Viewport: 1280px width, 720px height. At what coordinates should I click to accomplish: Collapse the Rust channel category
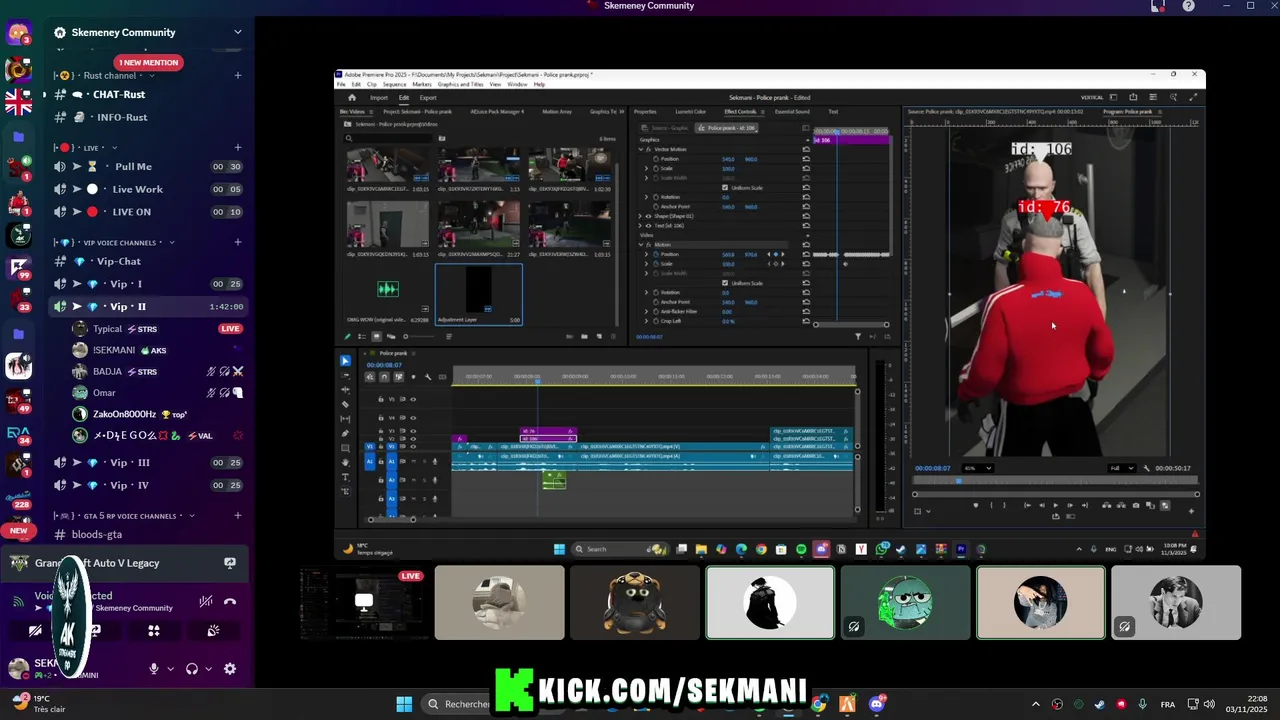(x=109, y=75)
